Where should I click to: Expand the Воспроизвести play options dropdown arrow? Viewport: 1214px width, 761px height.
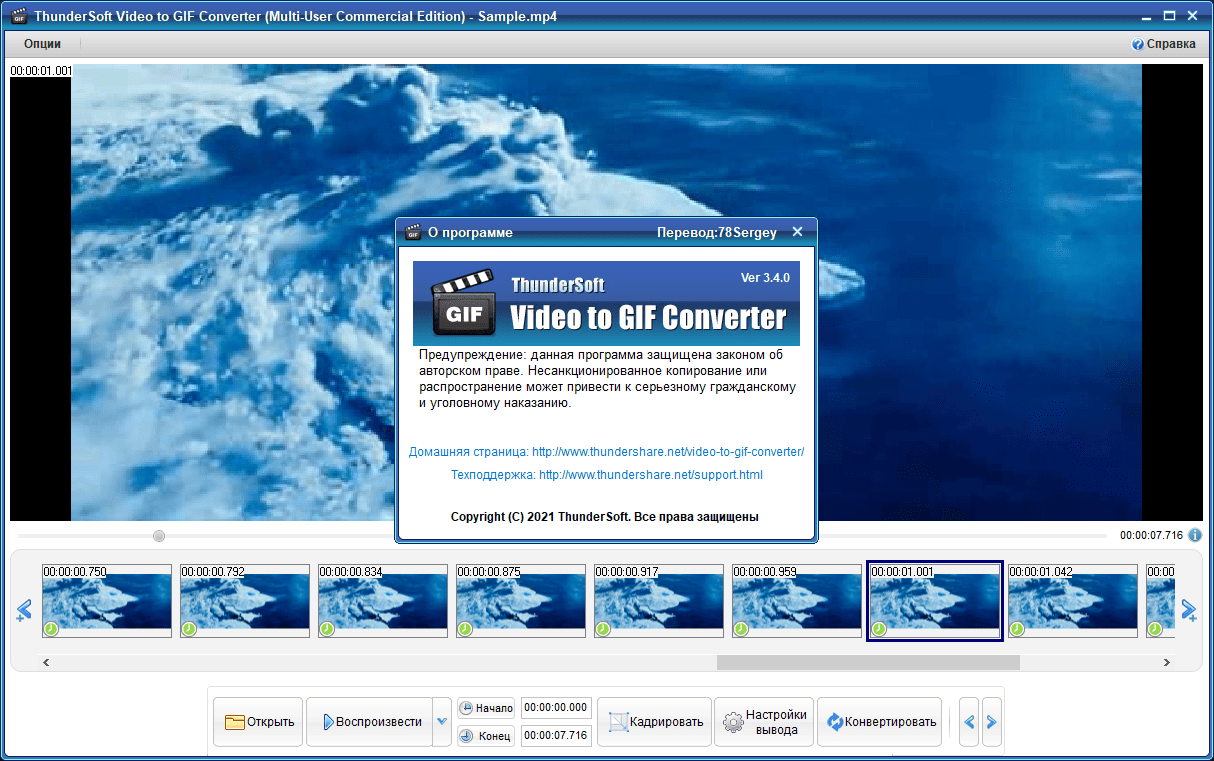click(x=441, y=722)
